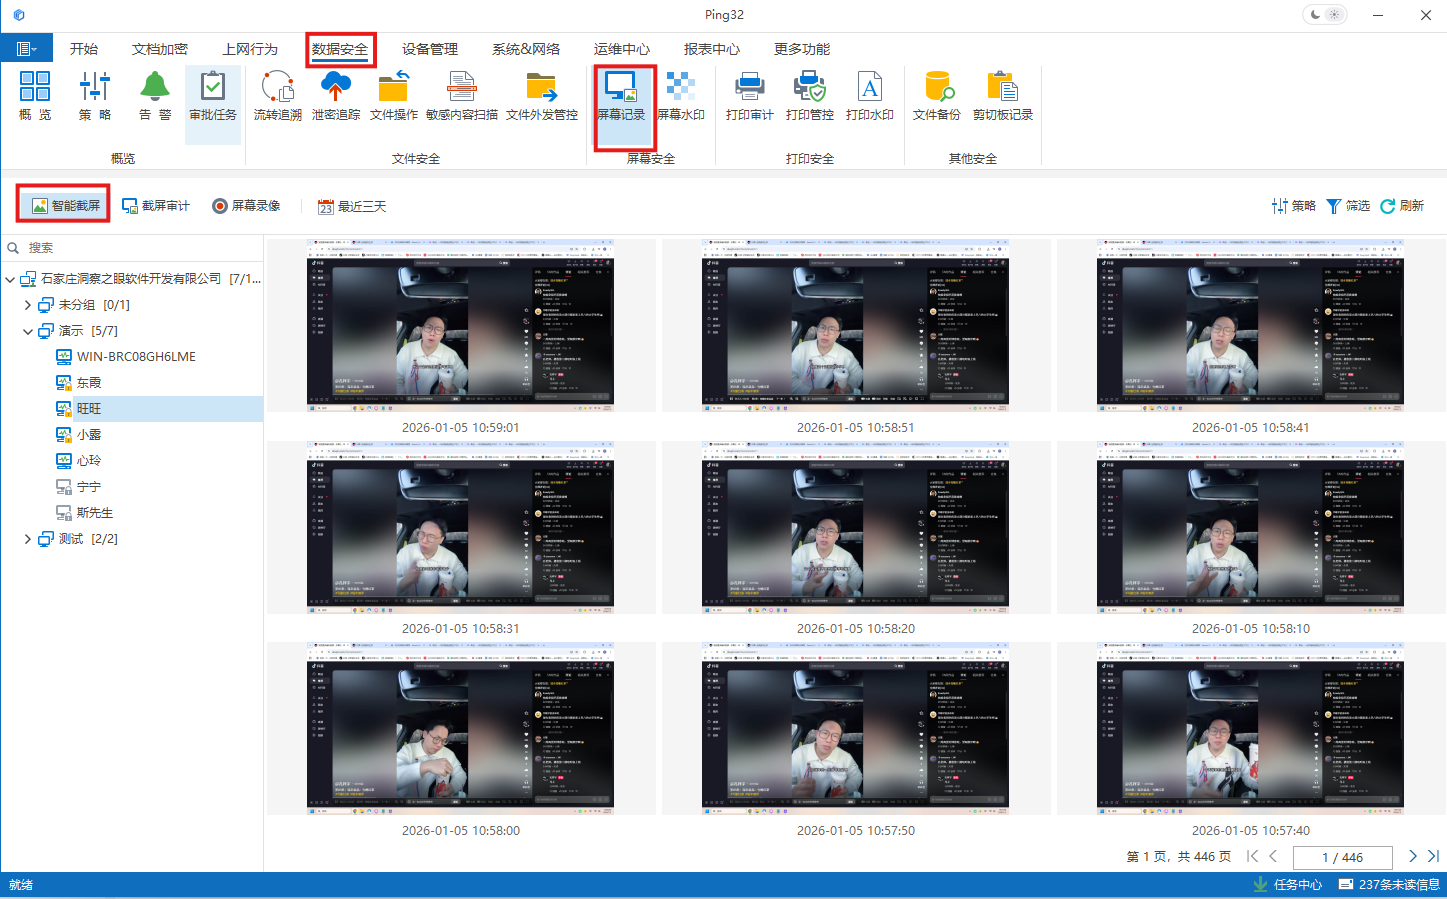Click the 文件备份 backup icon
This screenshot has height=899, width=1447.
[937, 97]
